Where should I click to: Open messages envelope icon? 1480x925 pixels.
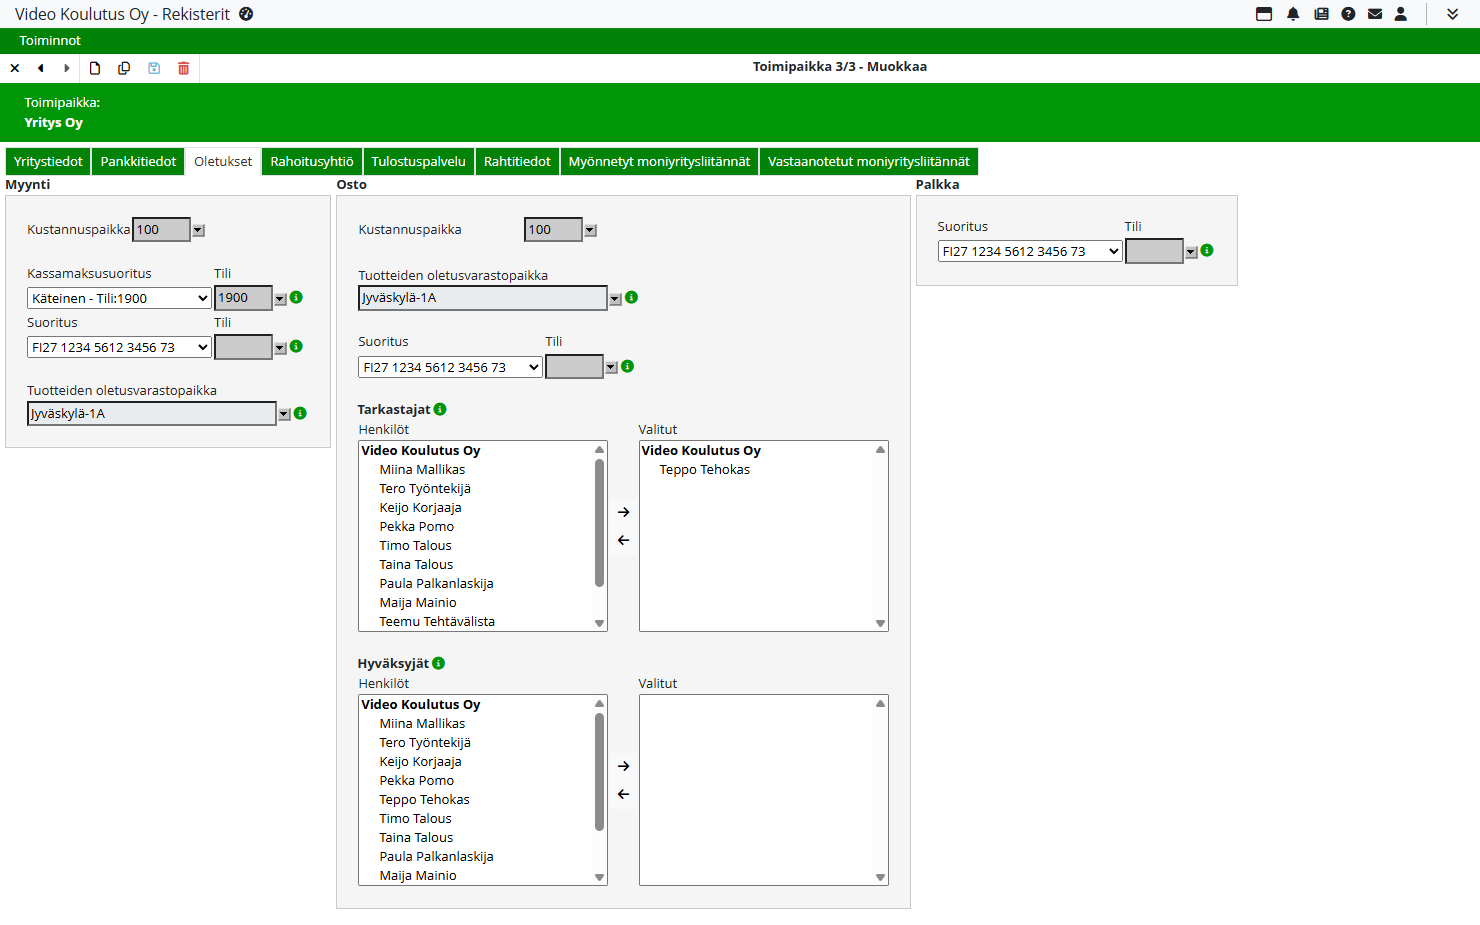click(1375, 14)
